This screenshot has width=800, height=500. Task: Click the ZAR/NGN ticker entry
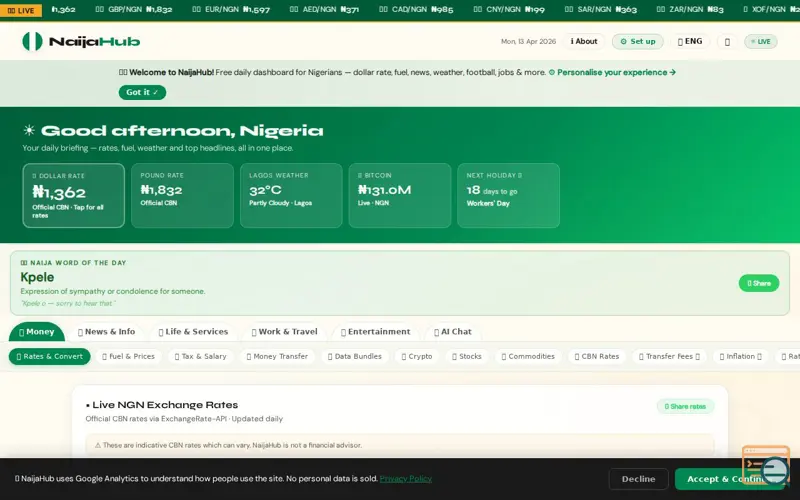click(690, 10)
